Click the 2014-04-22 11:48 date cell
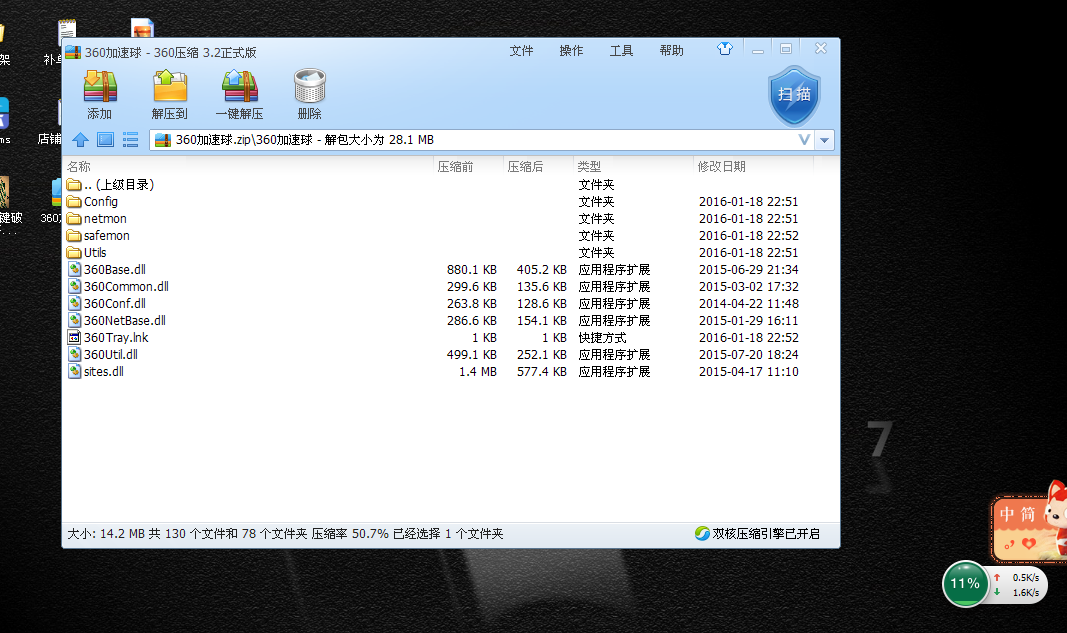Screen dimensions: 1067x633 (749, 304)
